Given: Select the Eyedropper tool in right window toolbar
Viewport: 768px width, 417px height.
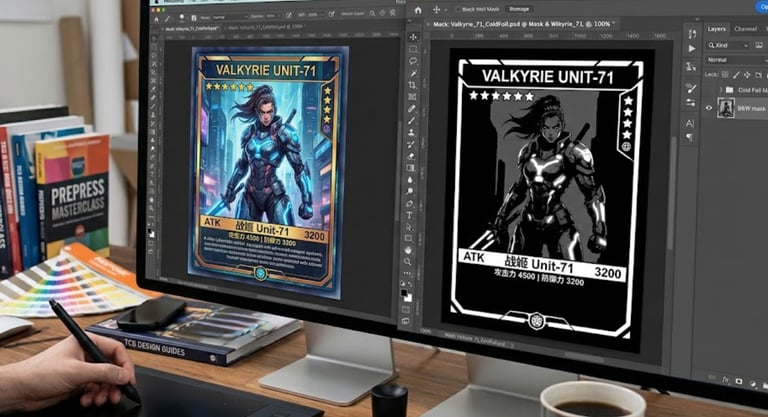Looking at the screenshot, I should (x=412, y=108).
